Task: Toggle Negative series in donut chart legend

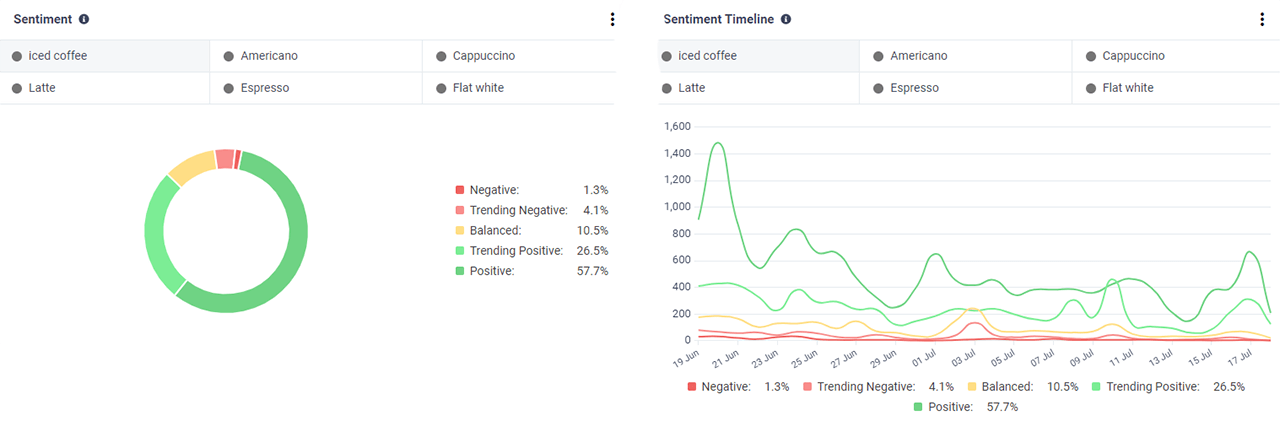Action: pyautogui.click(x=494, y=190)
